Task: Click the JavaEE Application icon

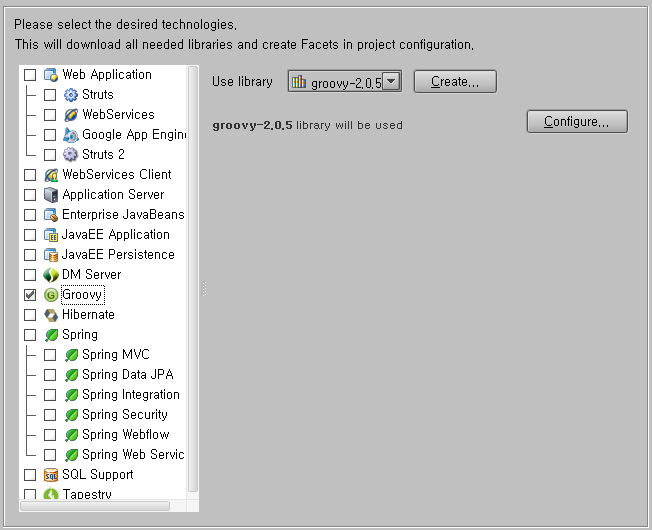Action: (51, 235)
